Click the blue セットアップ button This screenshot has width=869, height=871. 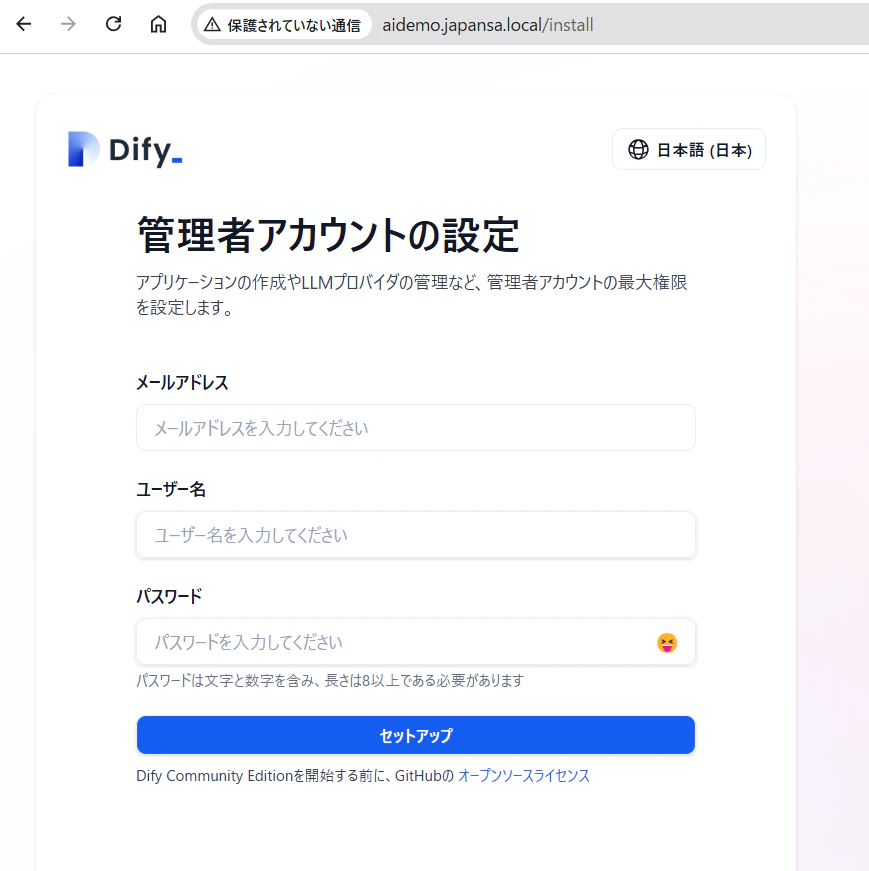pos(416,735)
